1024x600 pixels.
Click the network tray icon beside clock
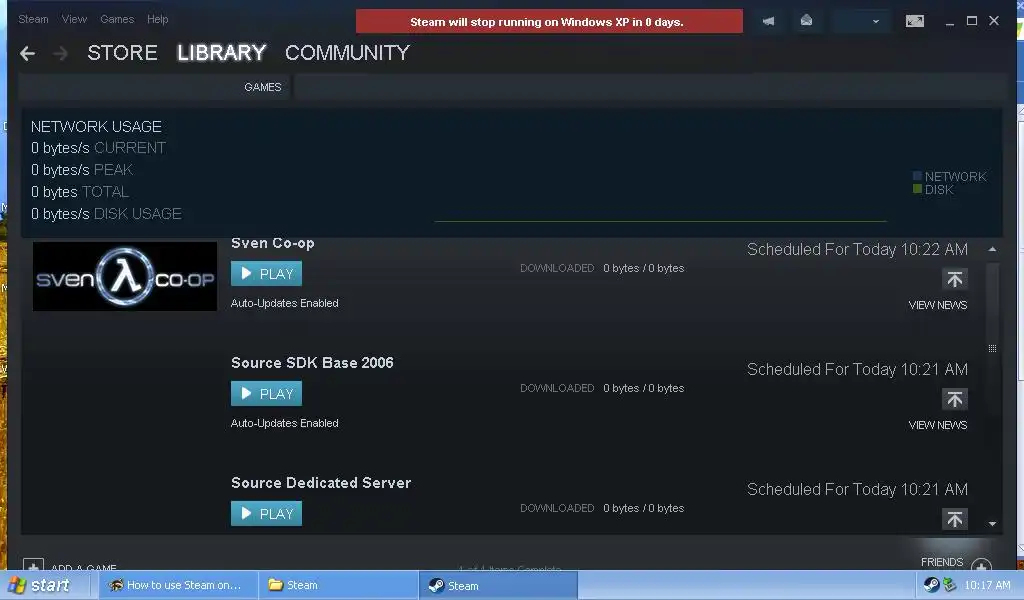[x=949, y=585]
